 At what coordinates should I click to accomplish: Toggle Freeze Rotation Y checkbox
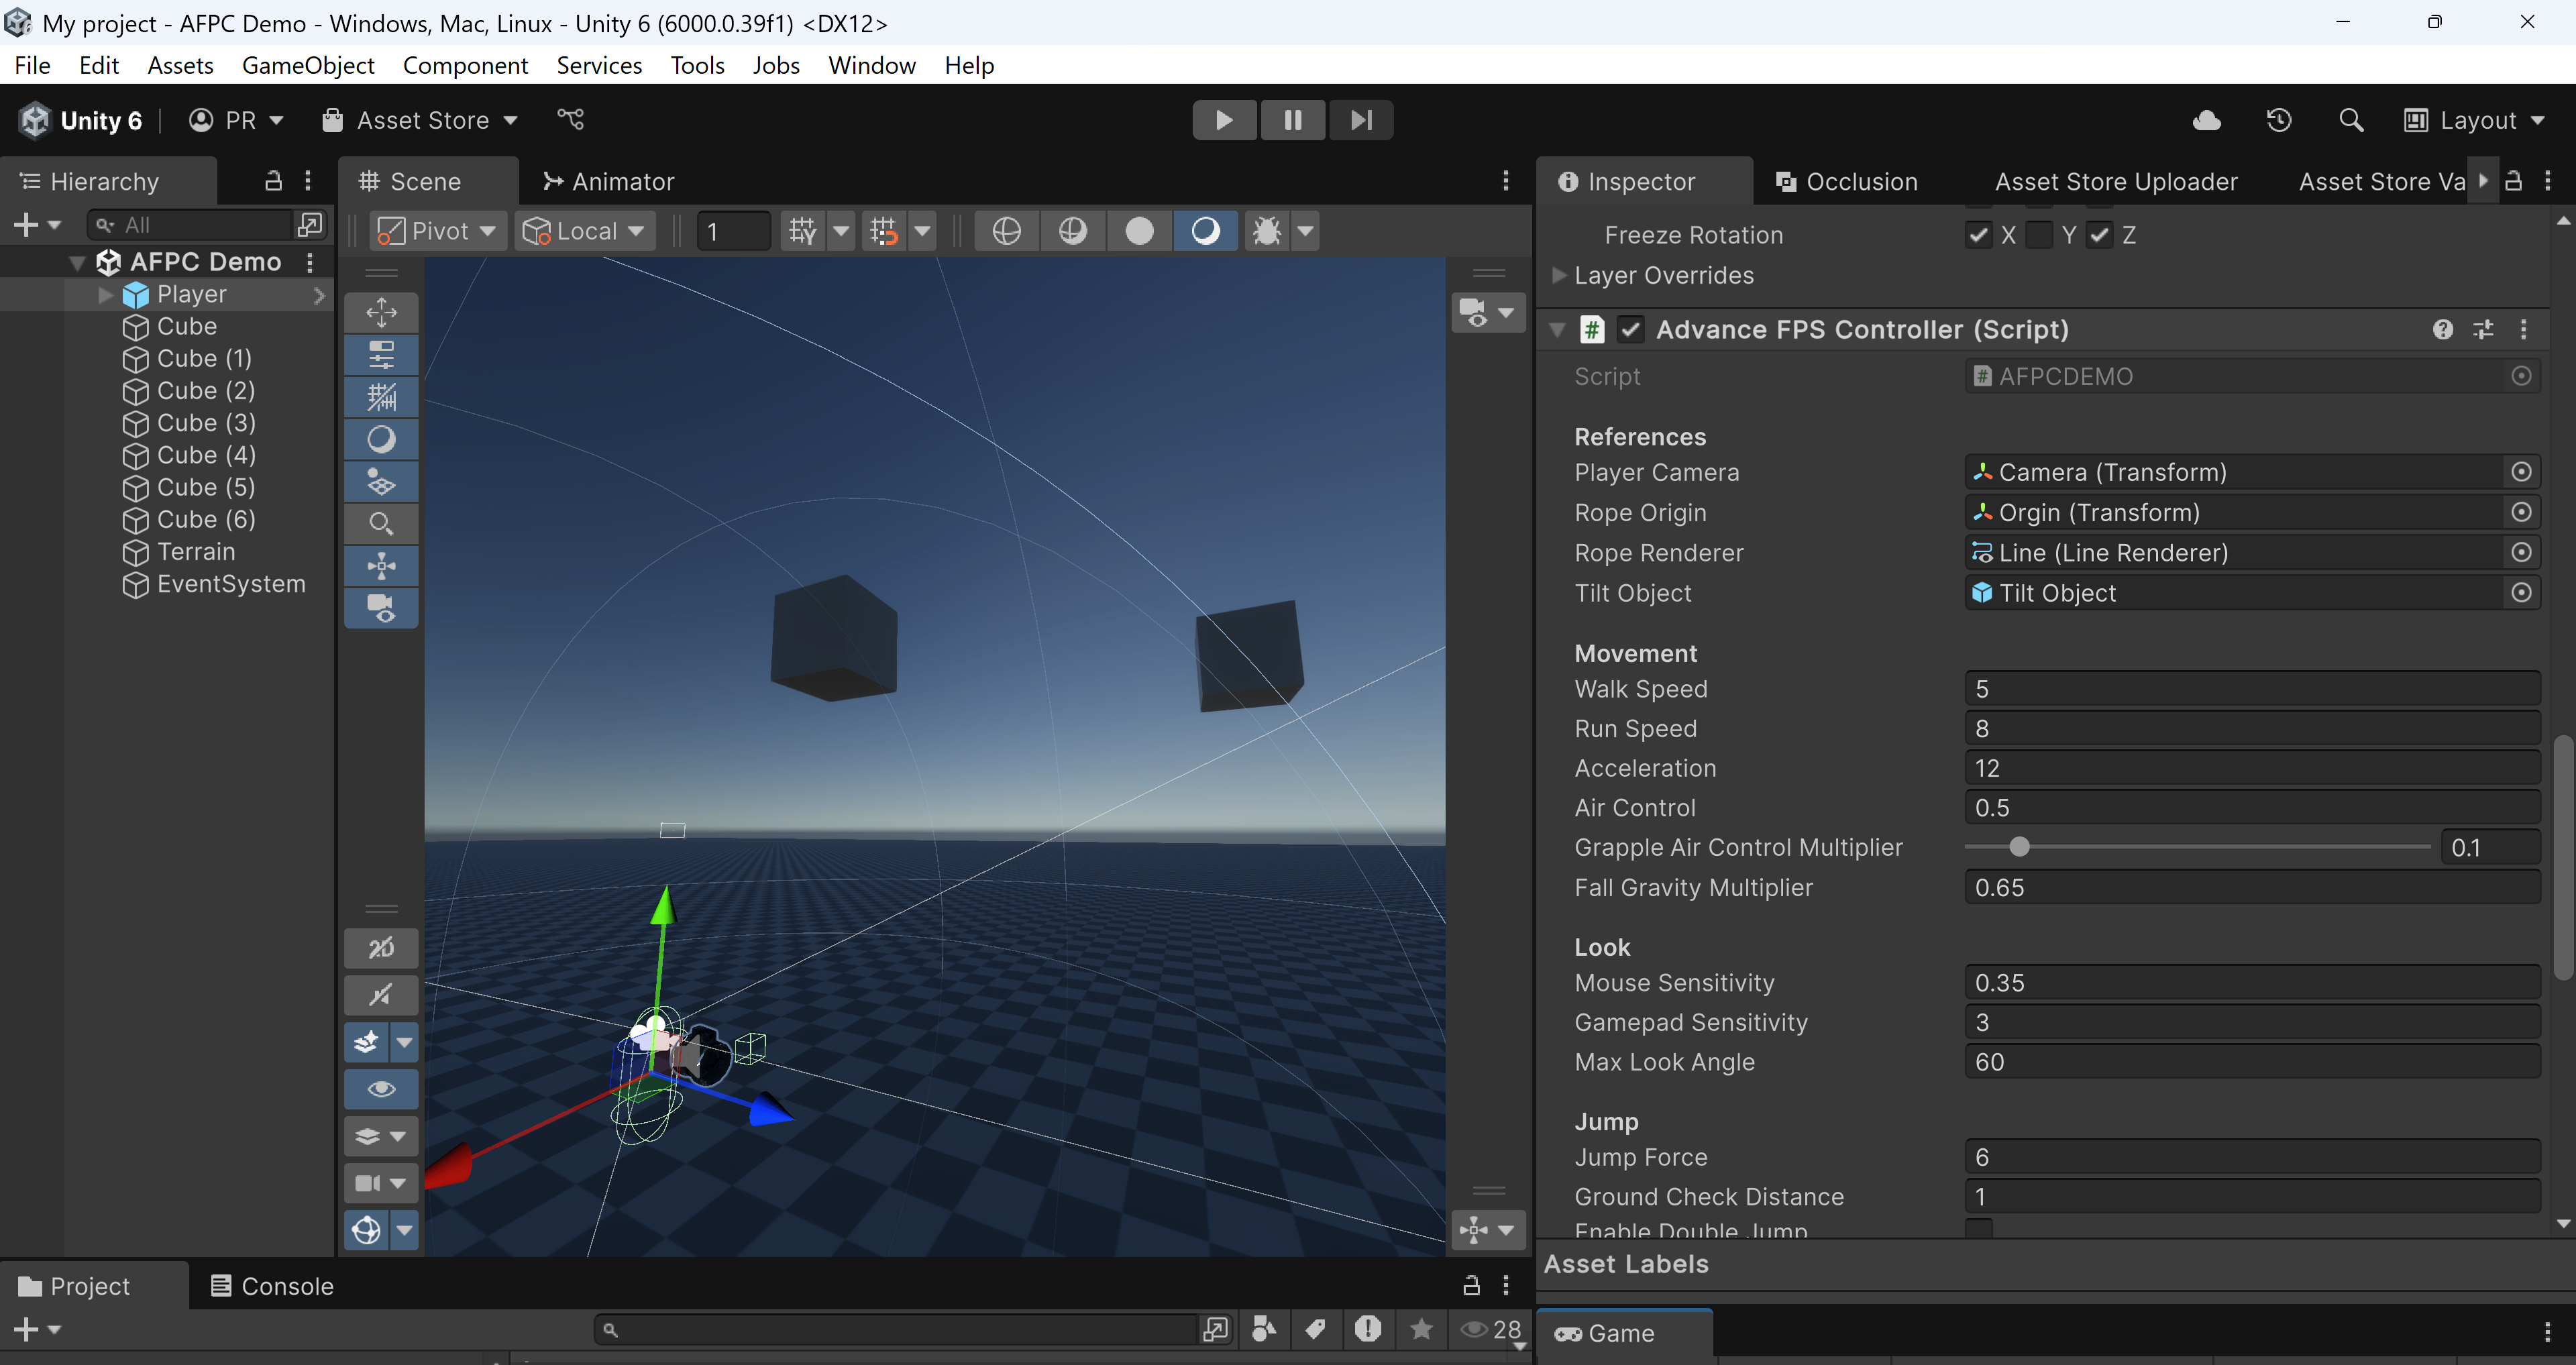click(2039, 235)
